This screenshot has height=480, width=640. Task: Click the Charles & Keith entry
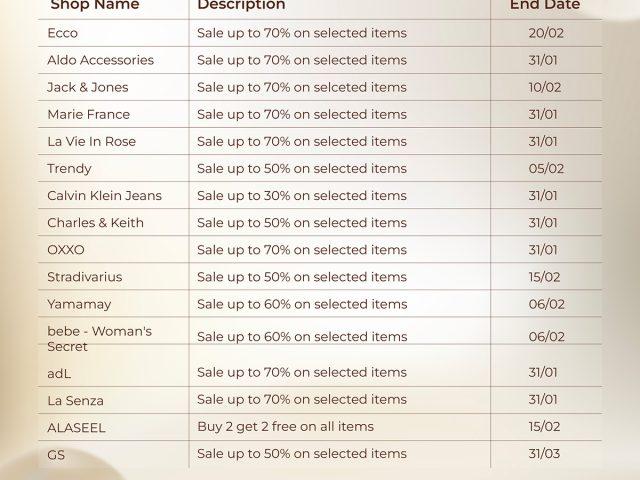tap(95, 222)
